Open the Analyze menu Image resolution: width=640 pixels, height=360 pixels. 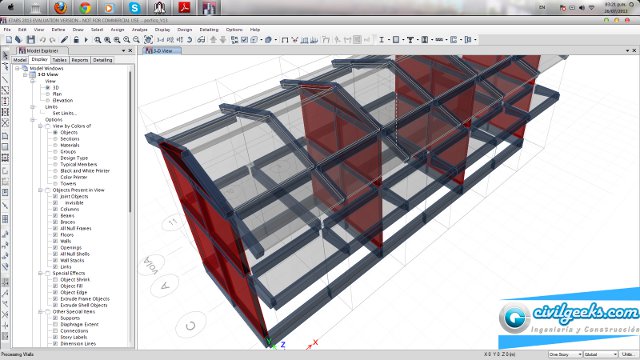click(139, 30)
